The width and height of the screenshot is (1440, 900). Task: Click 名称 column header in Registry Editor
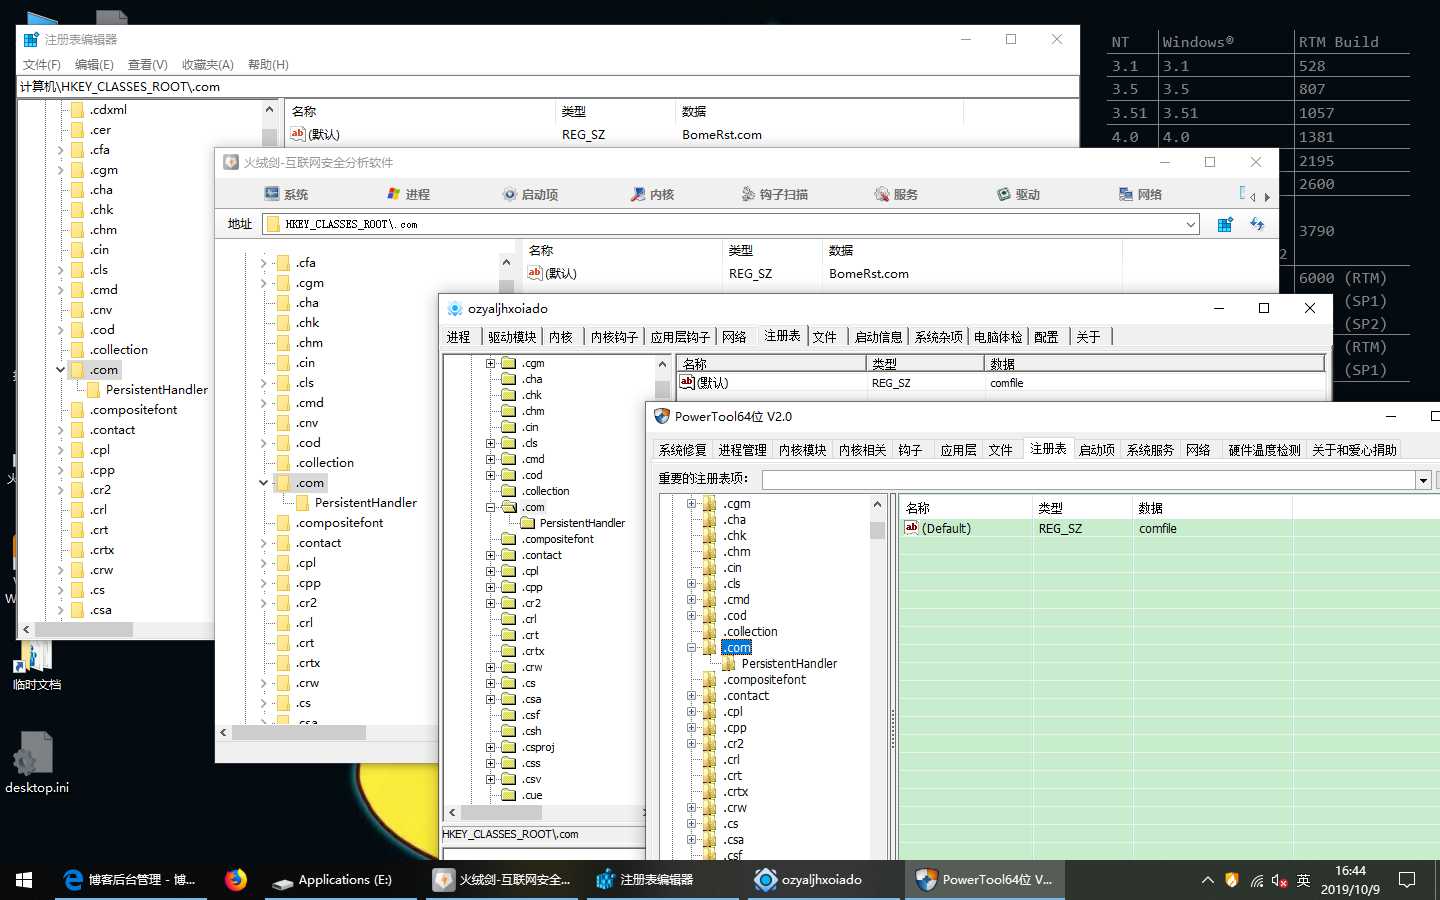tap(420, 111)
